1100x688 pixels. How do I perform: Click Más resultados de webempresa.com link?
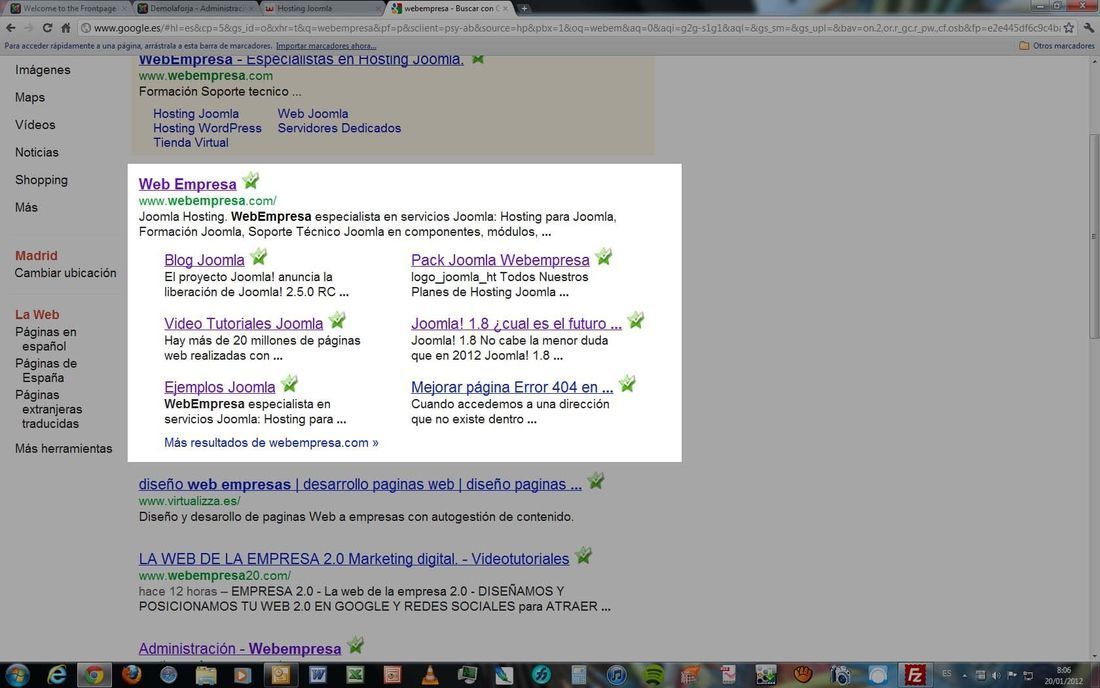tap(271, 443)
